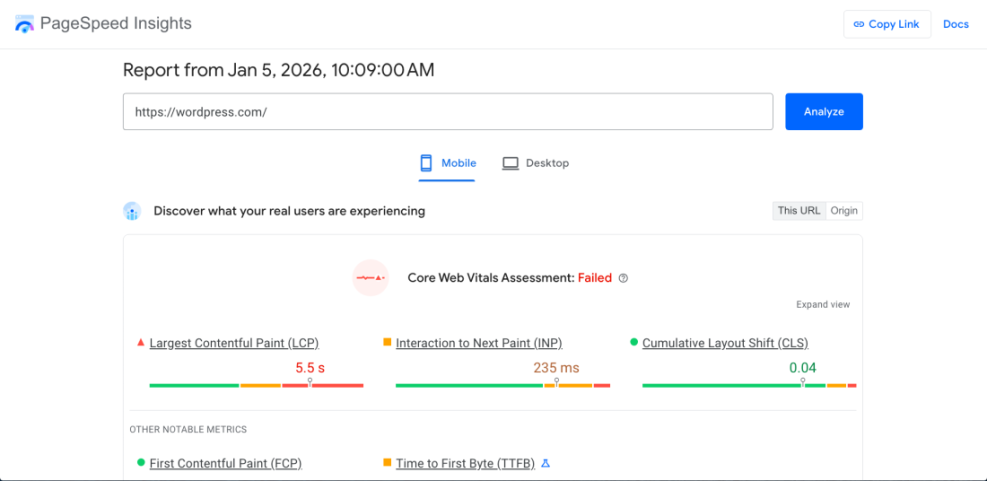Open Cumulative Layout Shift (CLS) link
The width and height of the screenshot is (987, 481).
(725, 343)
